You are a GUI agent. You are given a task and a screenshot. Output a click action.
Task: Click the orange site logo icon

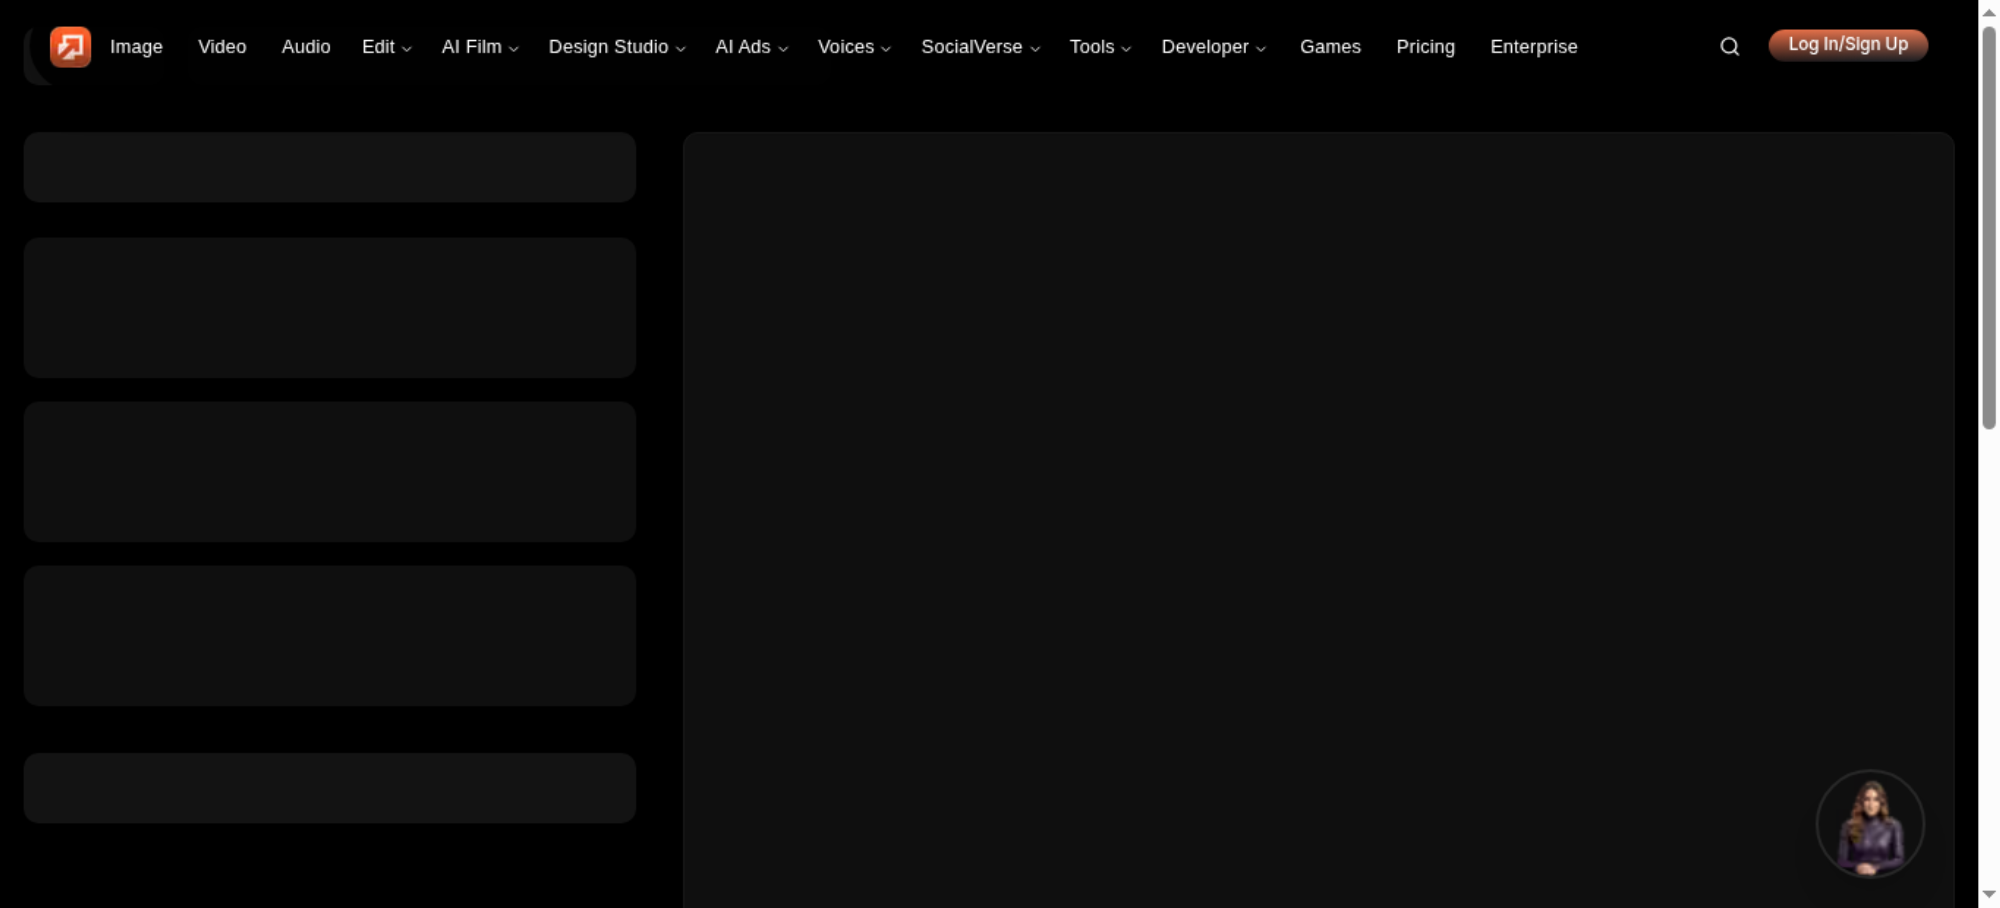[x=70, y=47]
